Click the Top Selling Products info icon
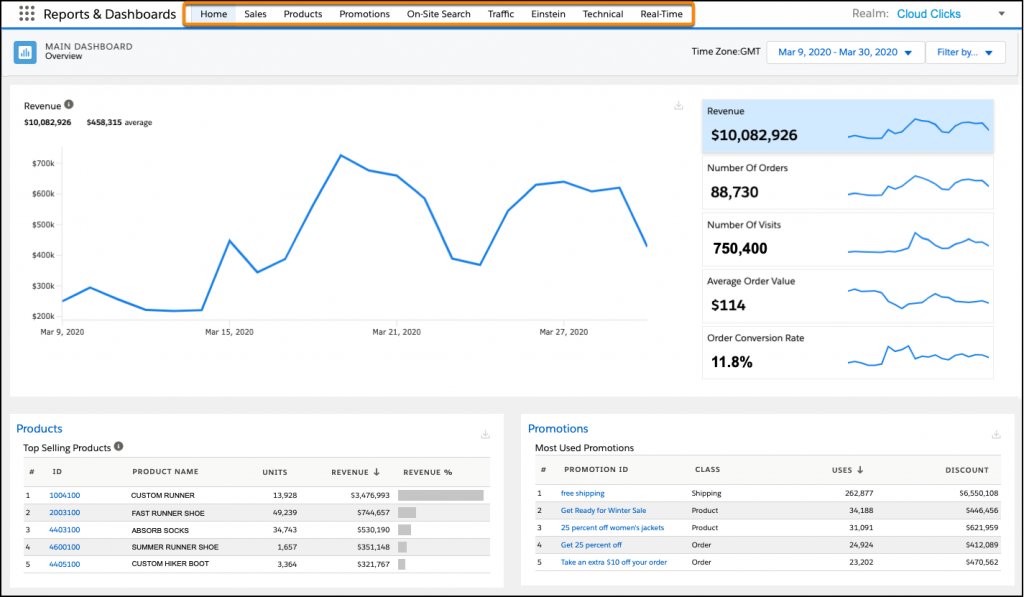The image size is (1024, 597). [119, 447]
